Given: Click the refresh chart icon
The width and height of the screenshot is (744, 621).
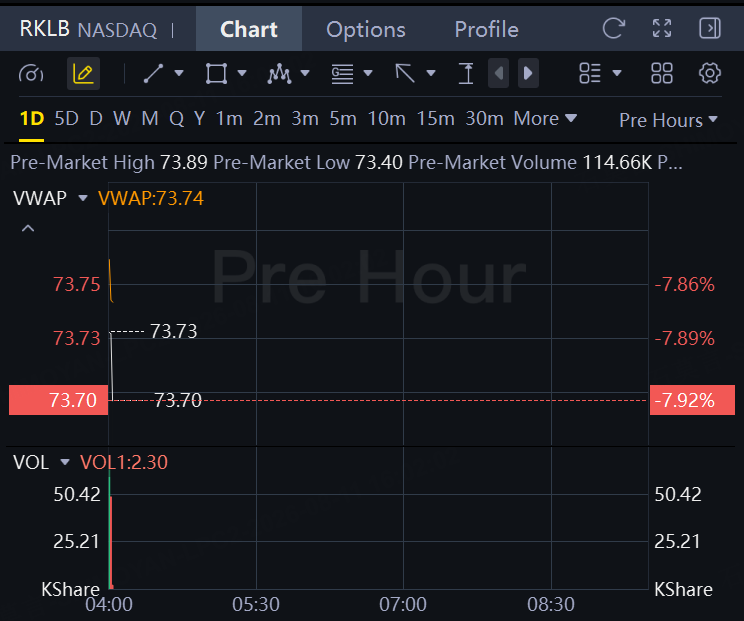Looking at the screenshot, I should pyautogui.click(x=614, y=28).
